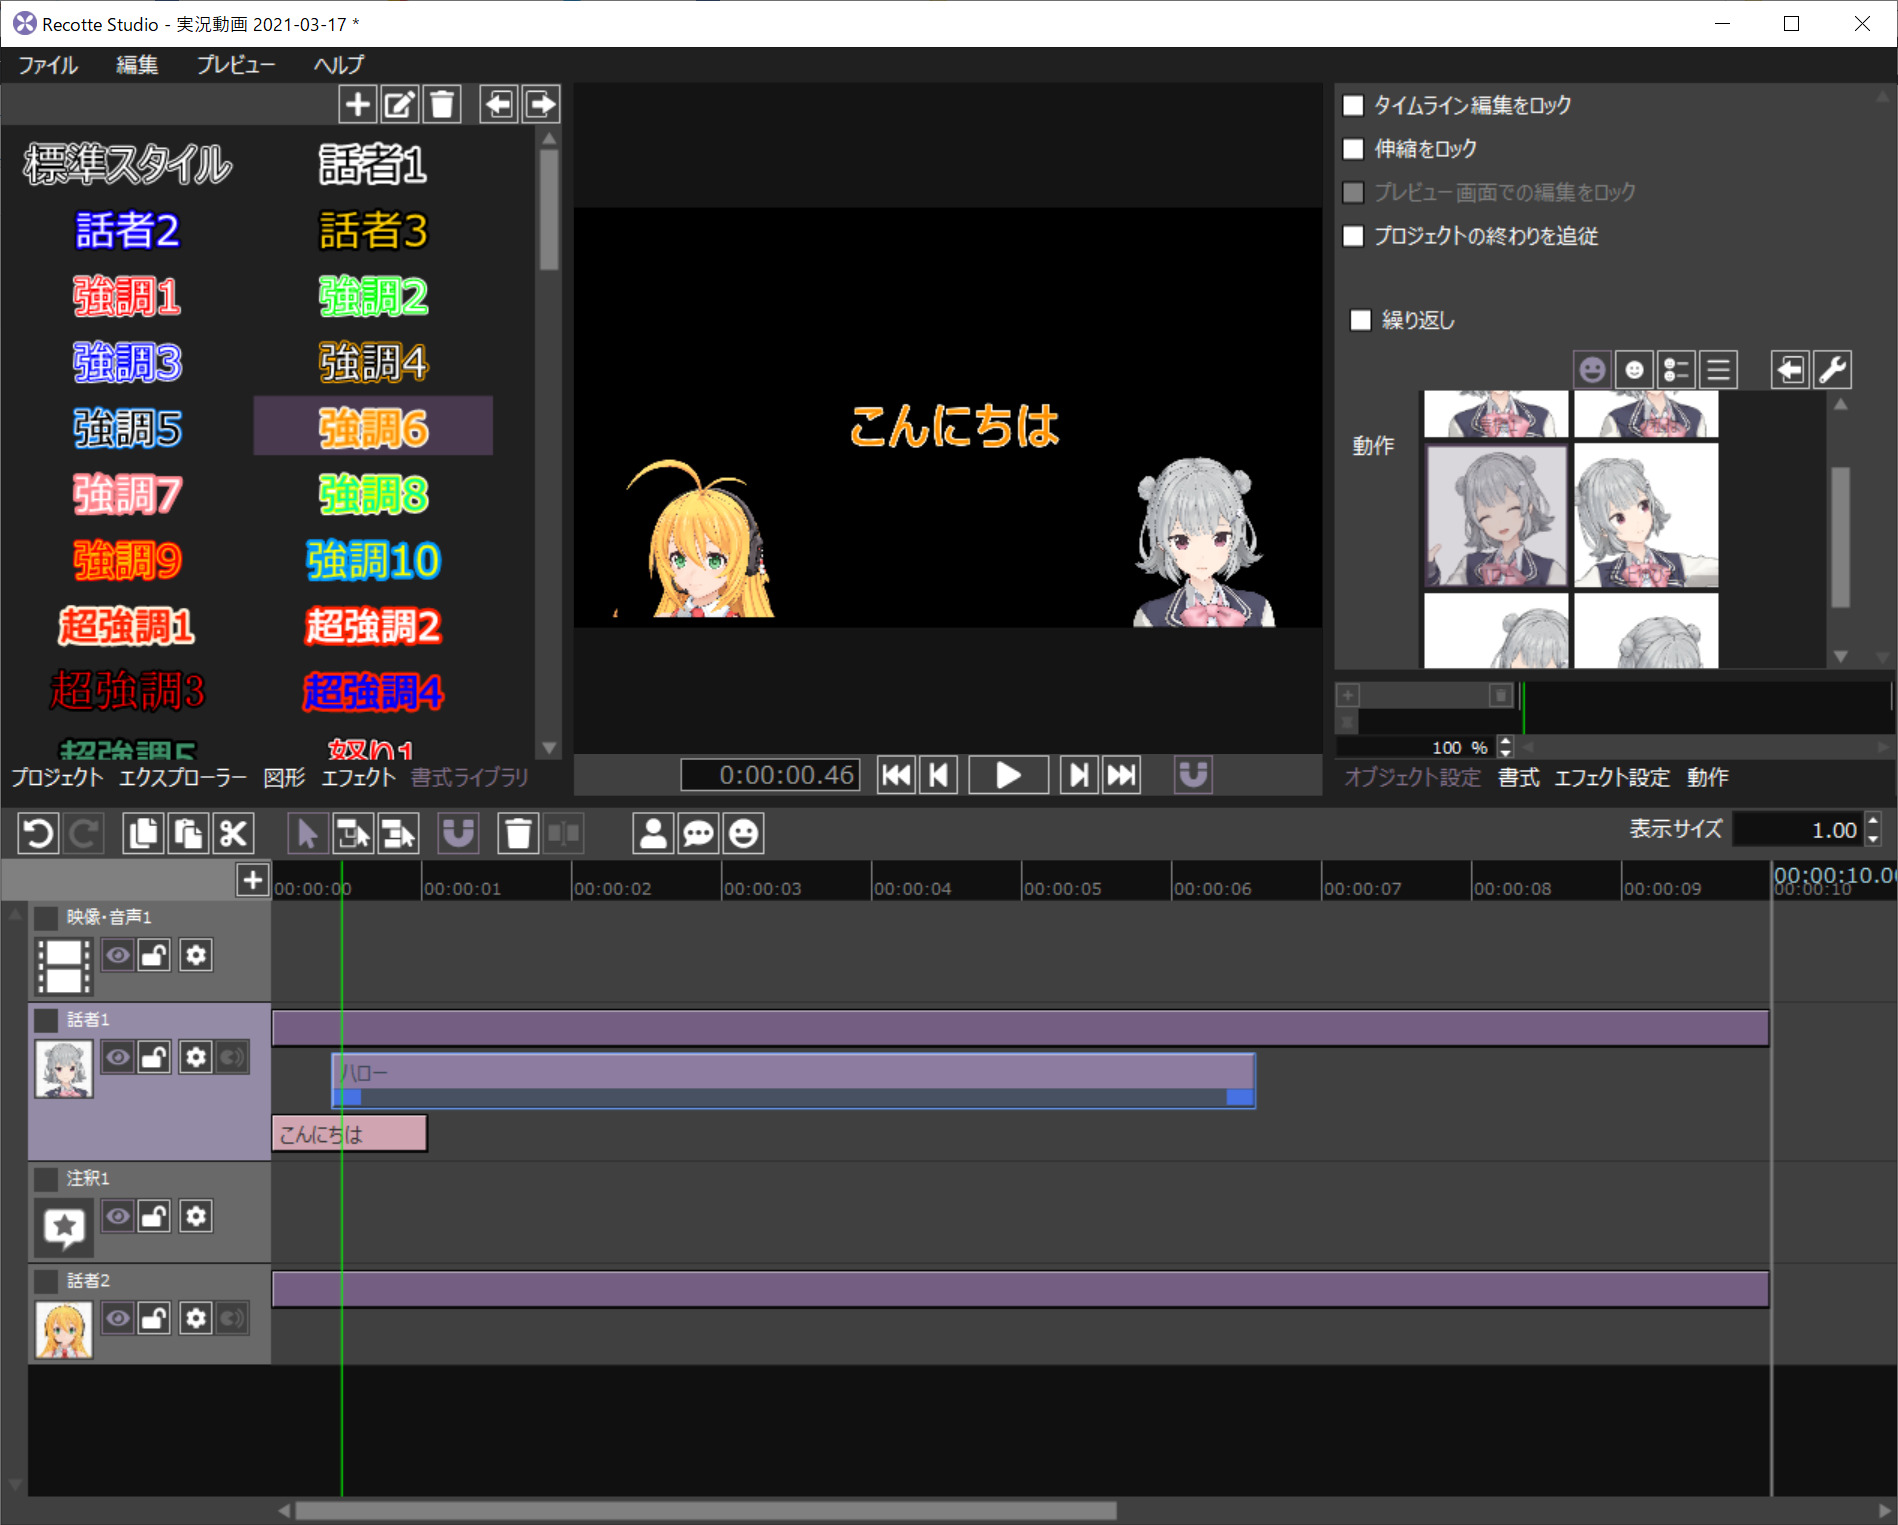Add a speech bubble comment object

click(698, 833)
